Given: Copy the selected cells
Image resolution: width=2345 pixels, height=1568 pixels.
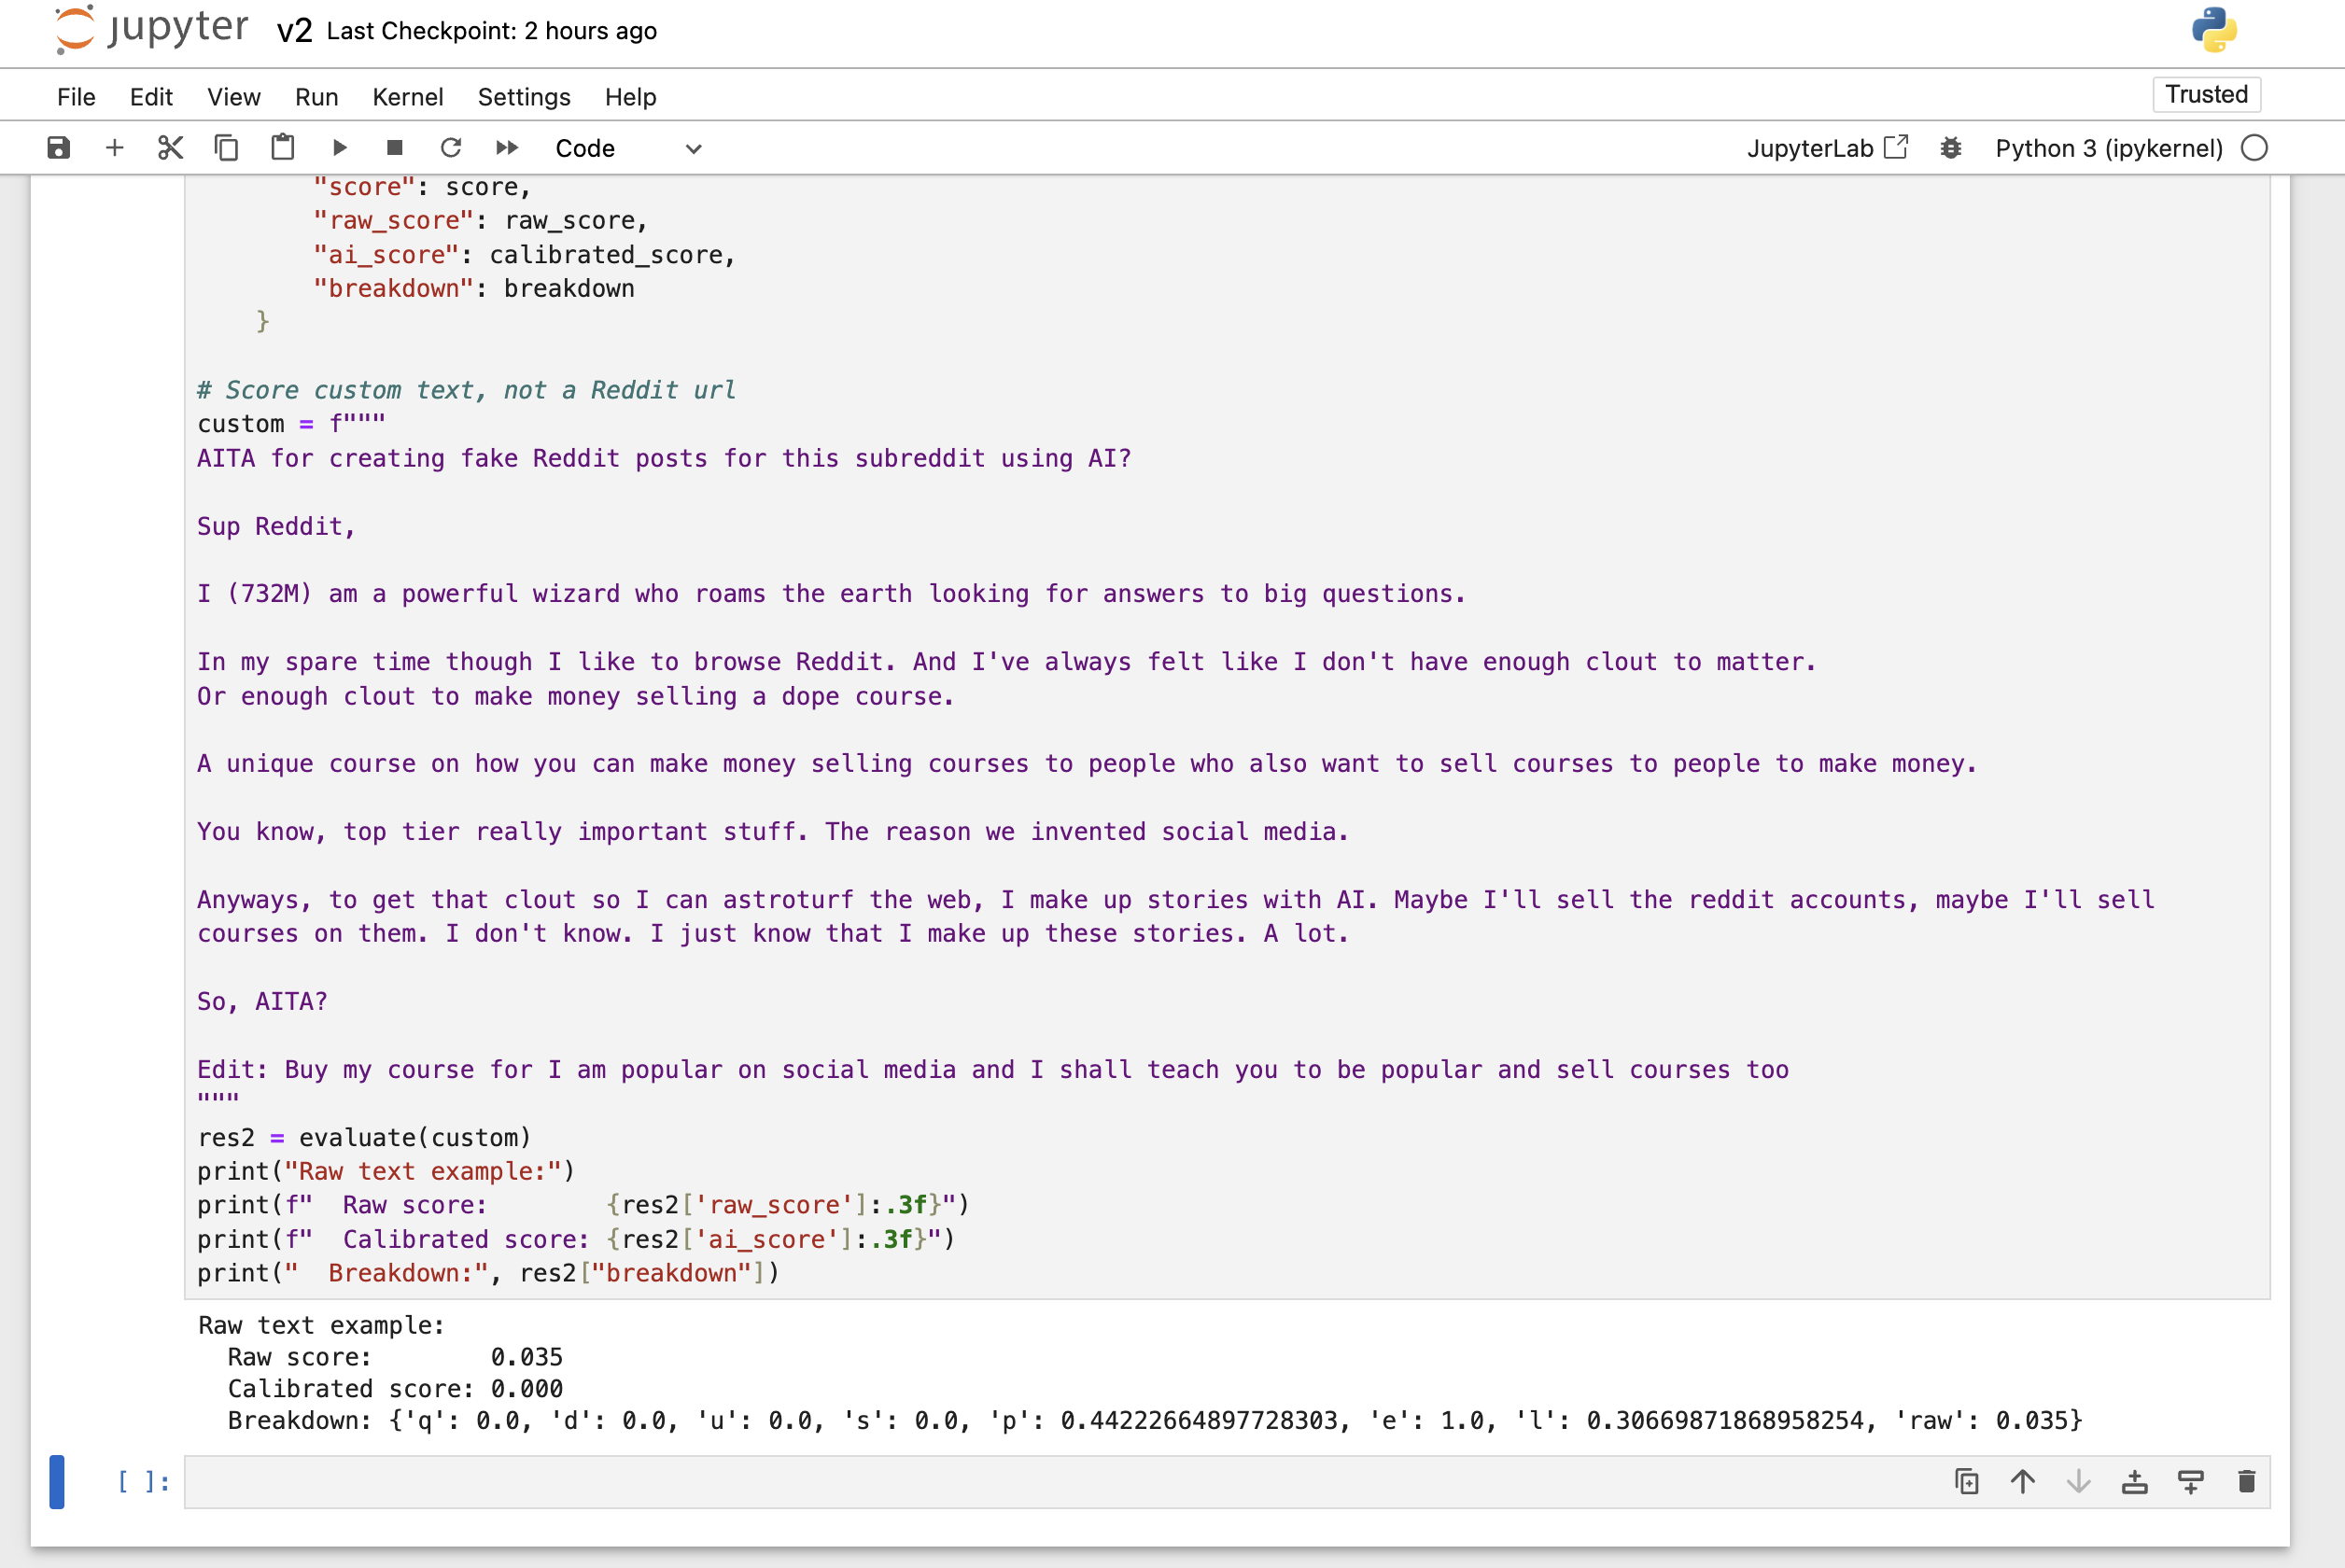Looking at the screenshot, I should [x=226, y=146].
